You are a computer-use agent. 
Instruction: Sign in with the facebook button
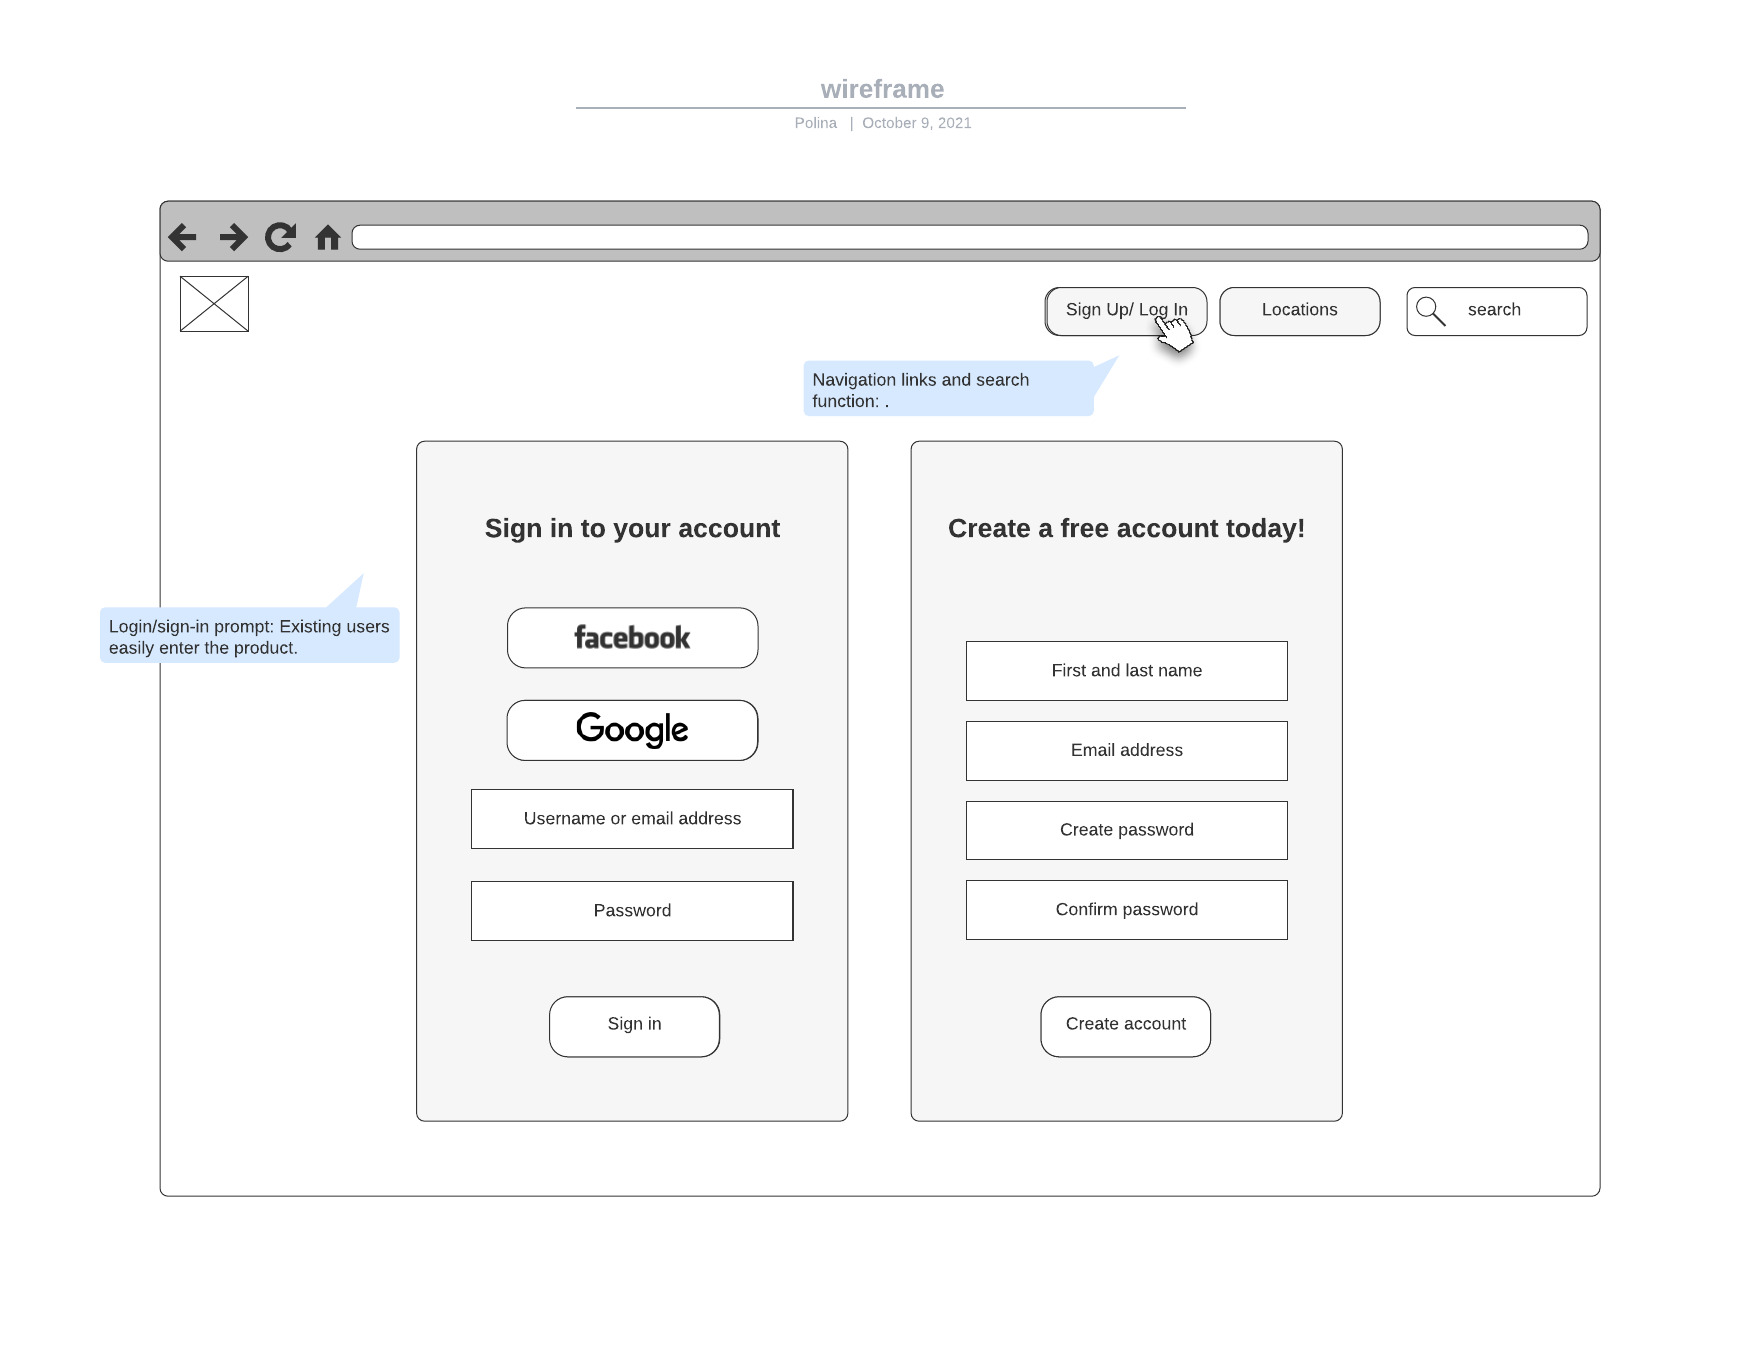click(x=632, y=638)
